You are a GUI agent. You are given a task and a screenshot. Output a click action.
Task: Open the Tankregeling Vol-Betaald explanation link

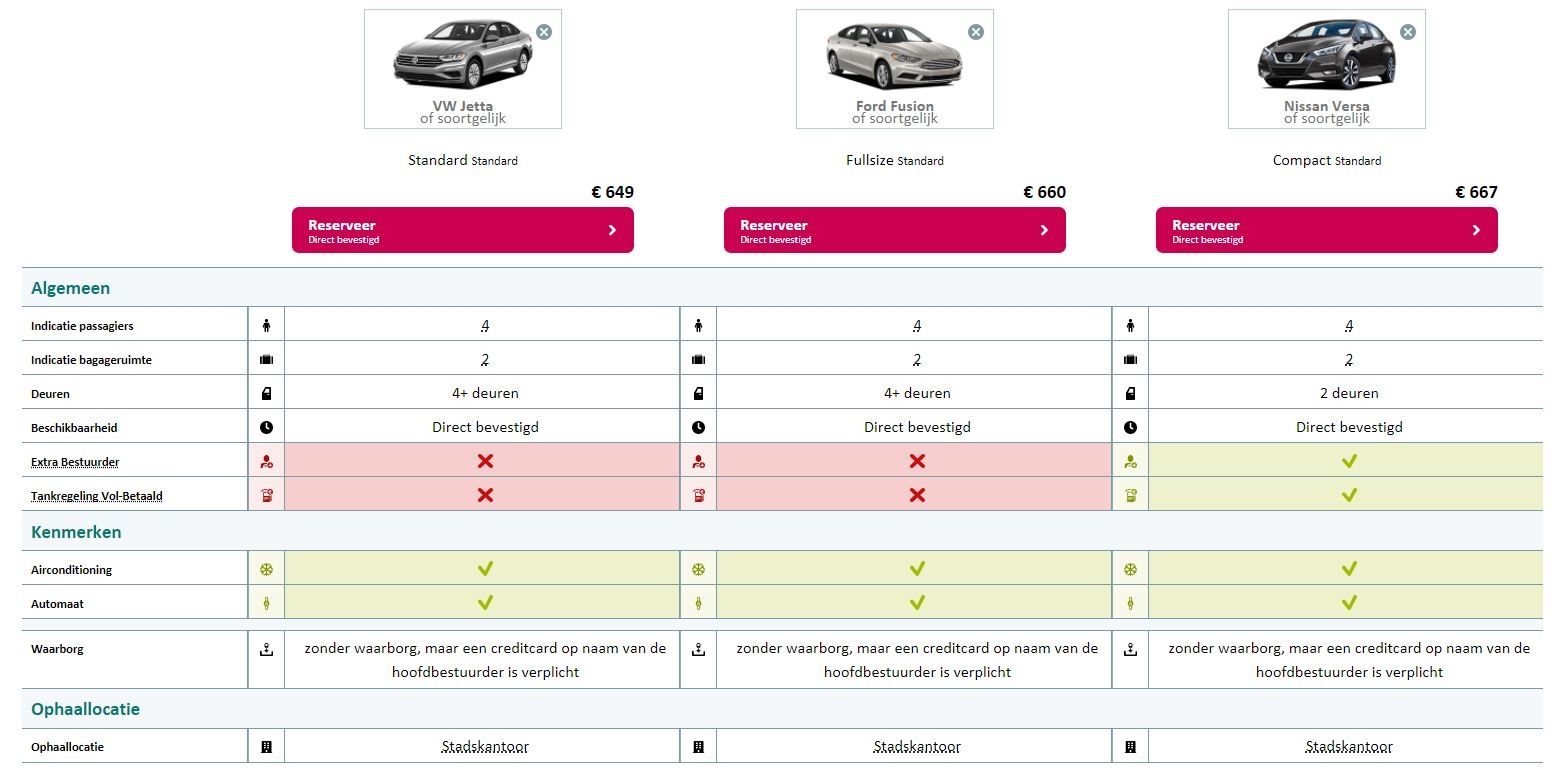pos(96,496)
